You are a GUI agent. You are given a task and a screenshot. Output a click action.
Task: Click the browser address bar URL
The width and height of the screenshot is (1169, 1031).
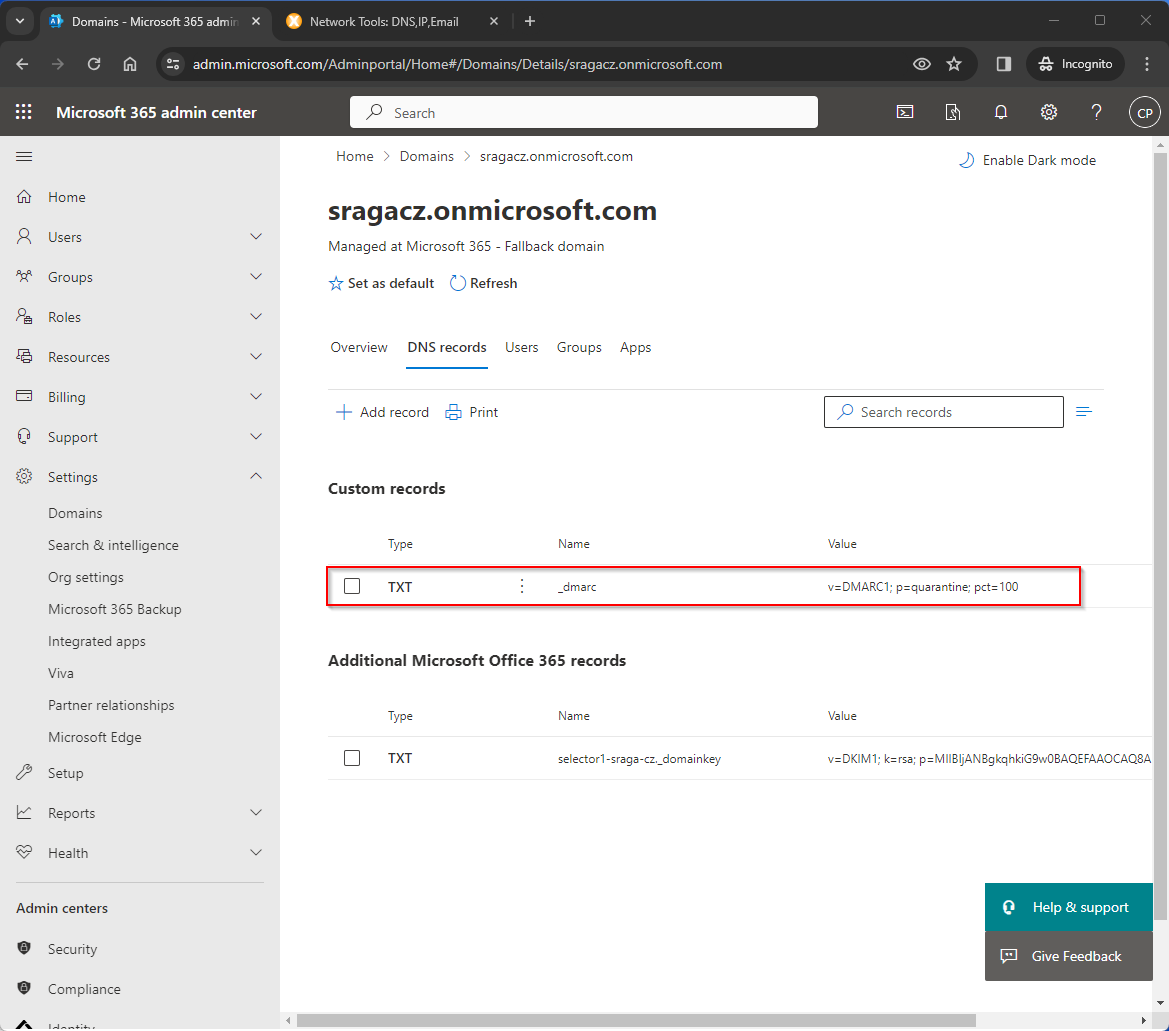pos(457,64)
